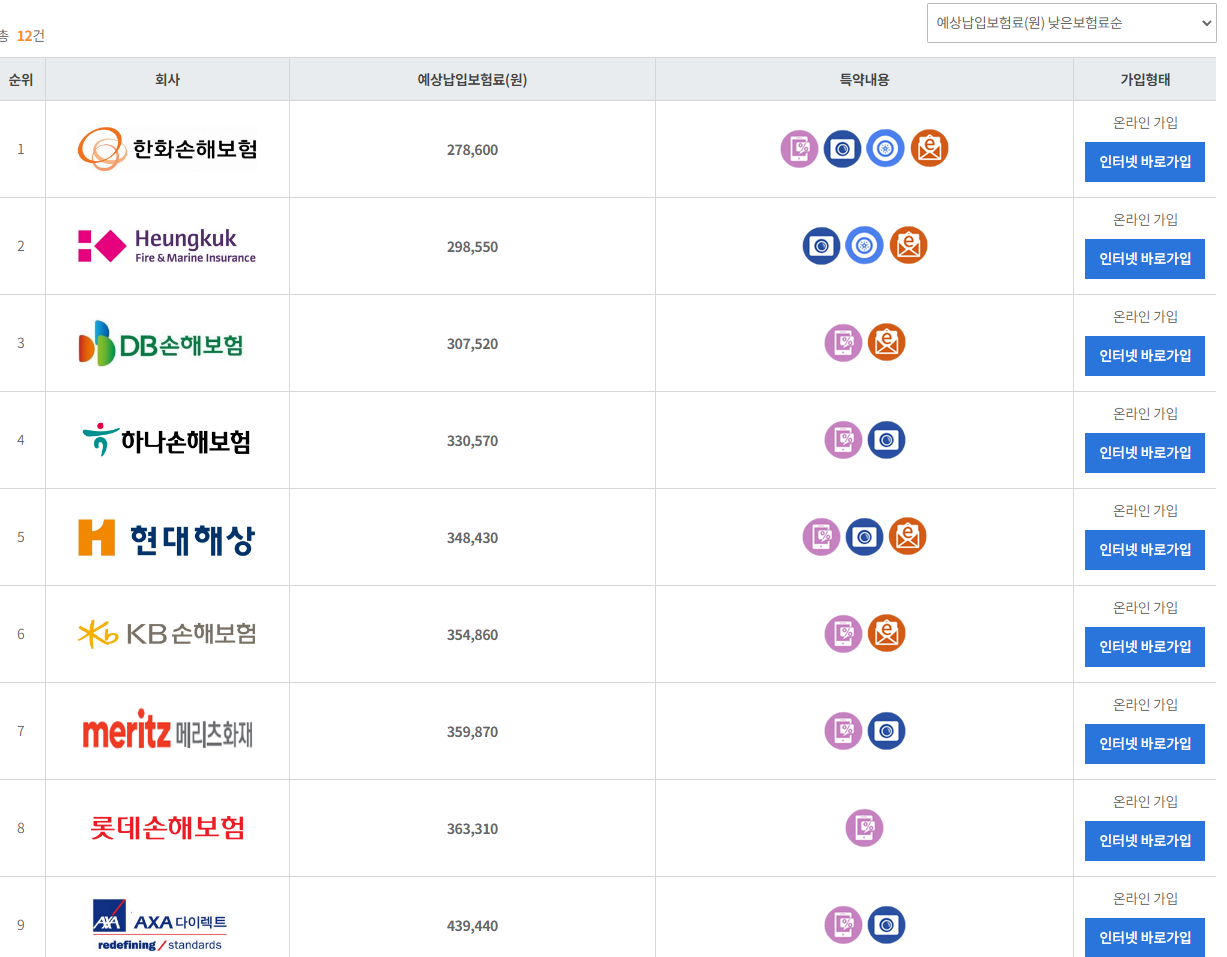Click 인터넷 바로가입 for 현대해상
This screenshot has width=1227, height=957.
point(1145,550)
